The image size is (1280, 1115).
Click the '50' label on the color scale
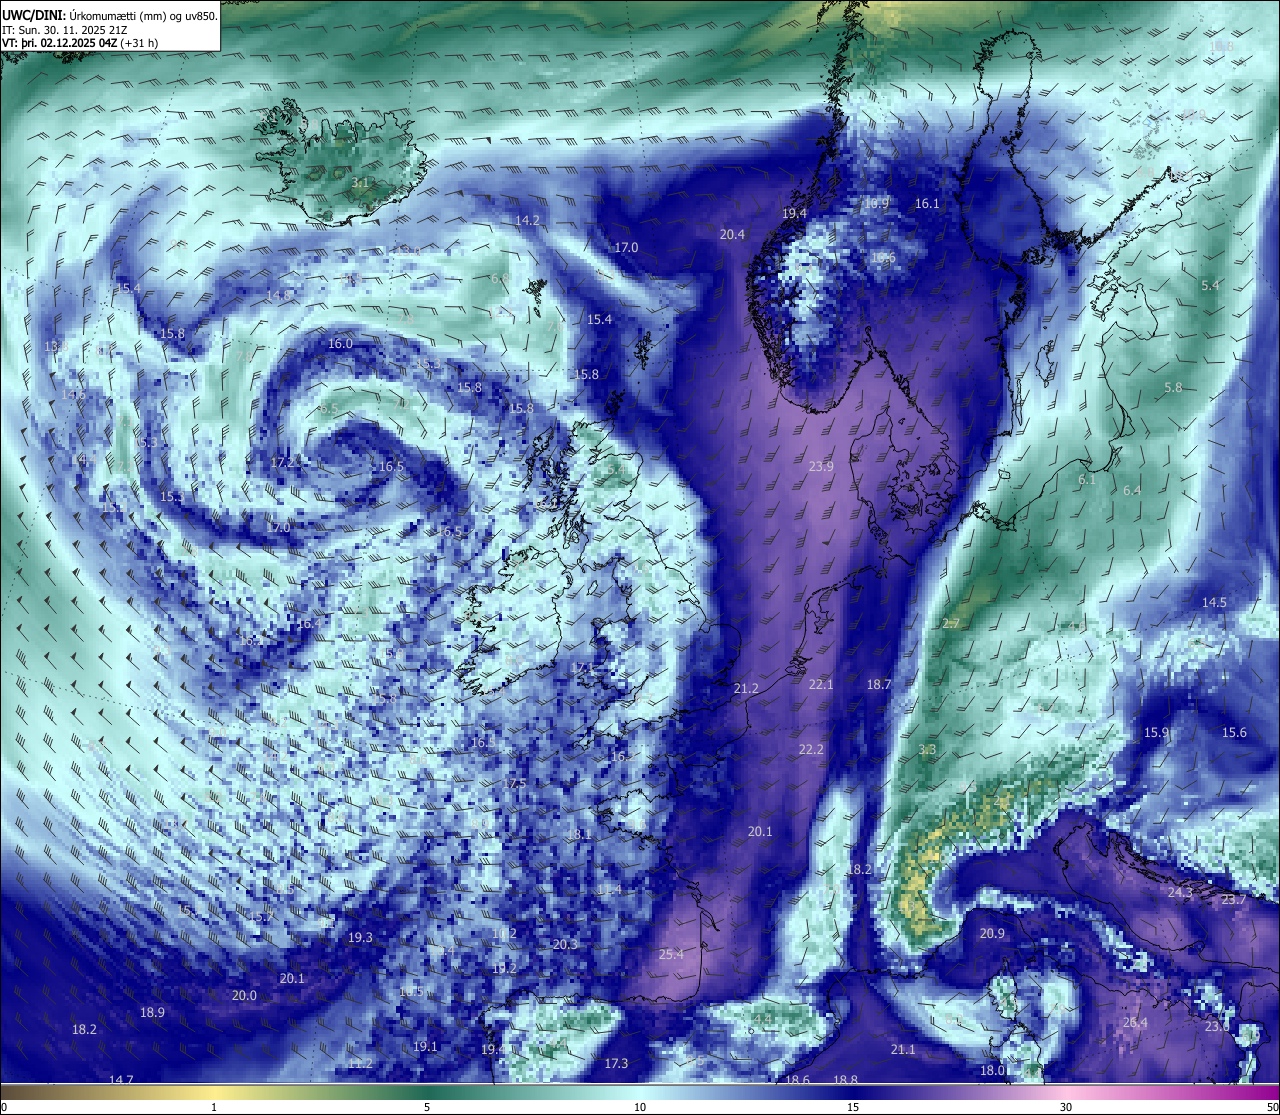click(1271, 1106)
